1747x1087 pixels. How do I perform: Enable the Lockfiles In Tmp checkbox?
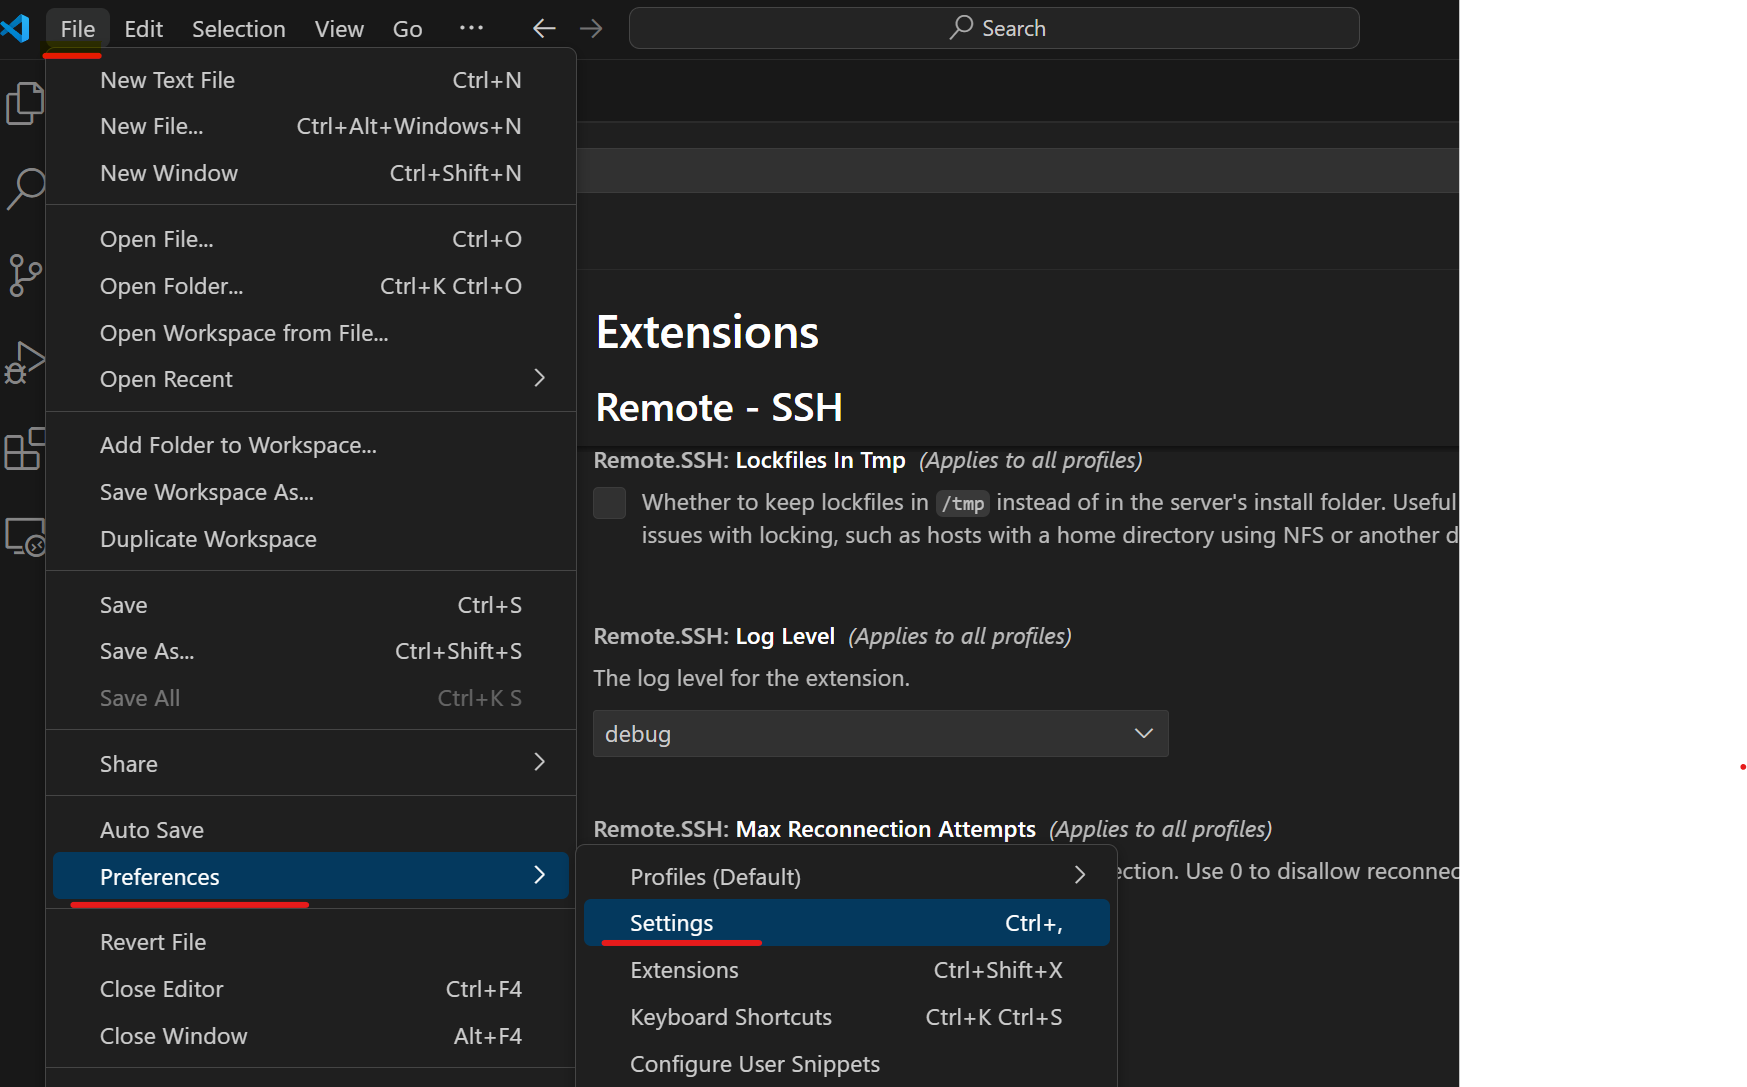[609, 503]
